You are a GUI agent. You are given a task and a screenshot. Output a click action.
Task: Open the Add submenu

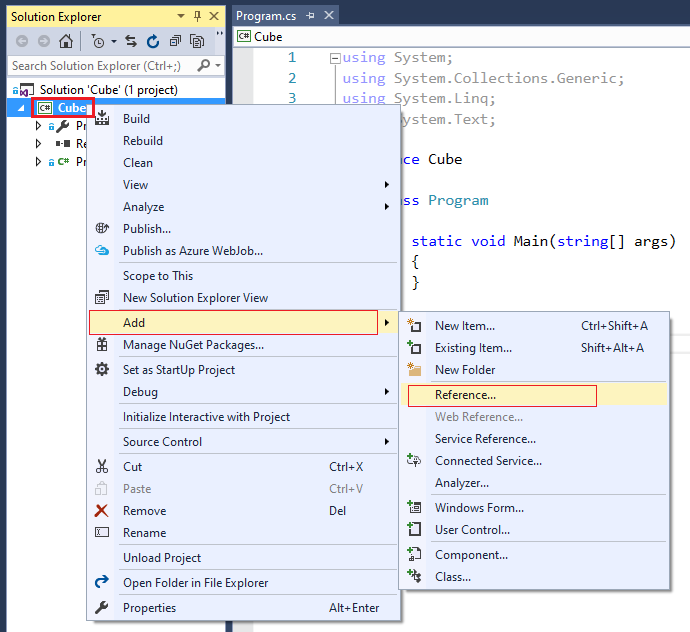244,323
